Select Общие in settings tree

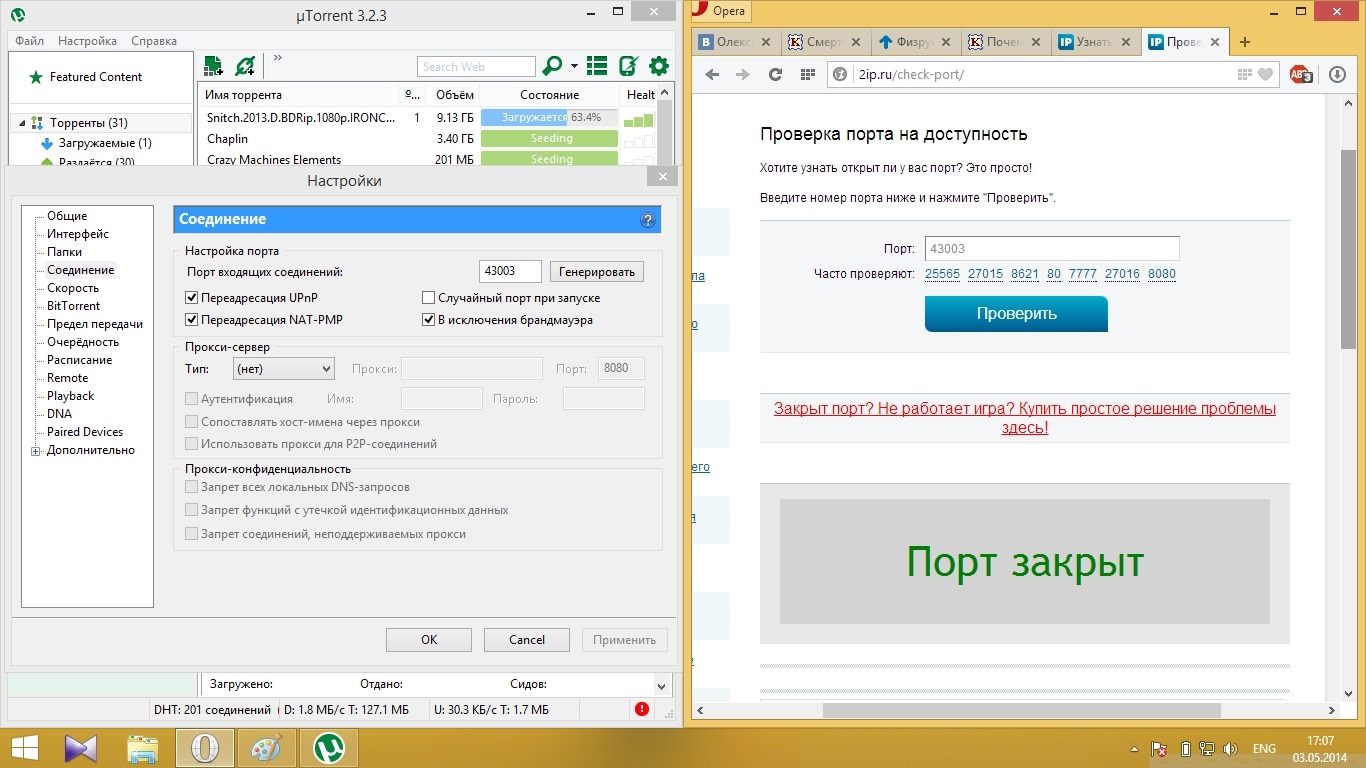(67, 216)
